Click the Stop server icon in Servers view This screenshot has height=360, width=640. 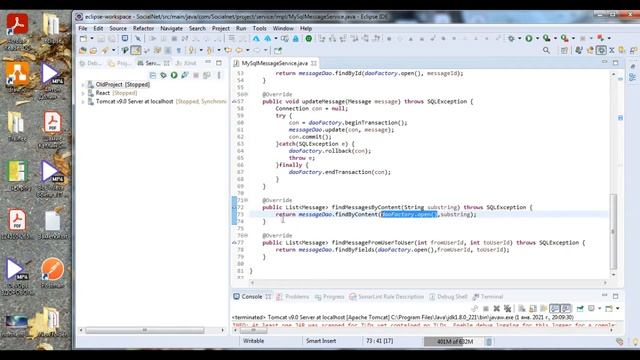point(196,76)
